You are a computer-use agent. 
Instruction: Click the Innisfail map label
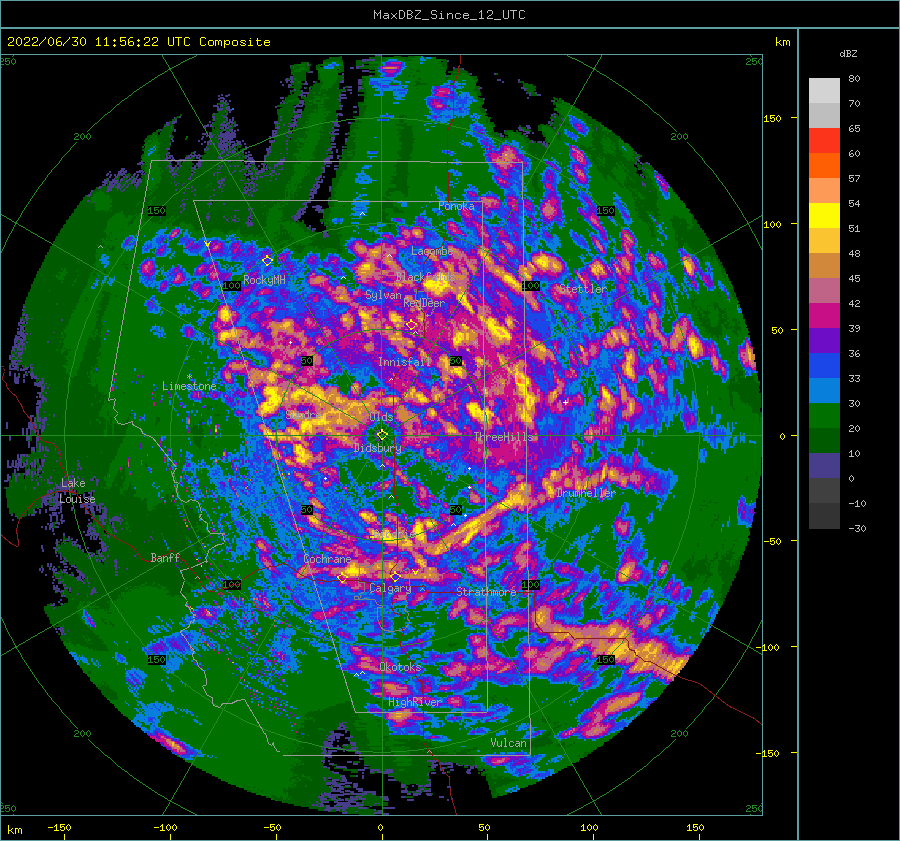(x=404, y=362)
